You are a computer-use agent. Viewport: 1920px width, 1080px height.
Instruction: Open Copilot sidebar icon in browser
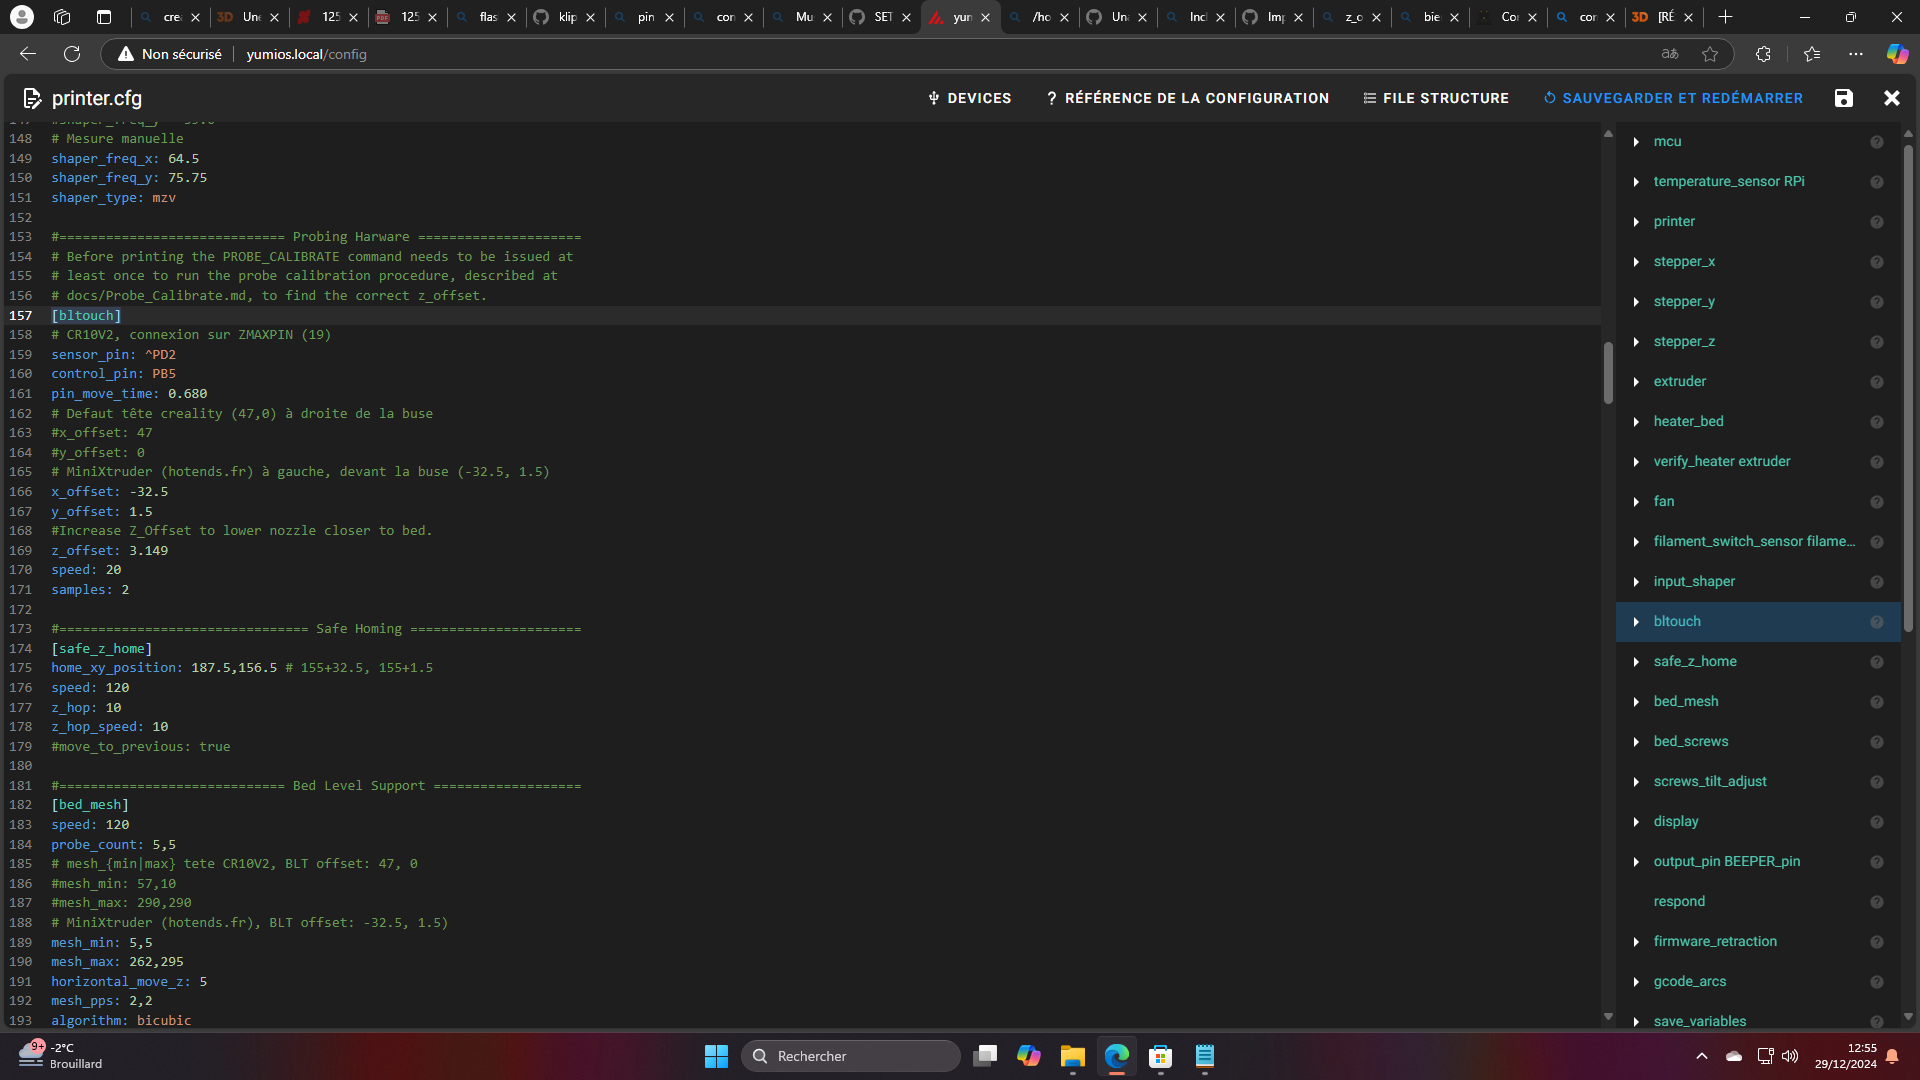coord(1896,54)
